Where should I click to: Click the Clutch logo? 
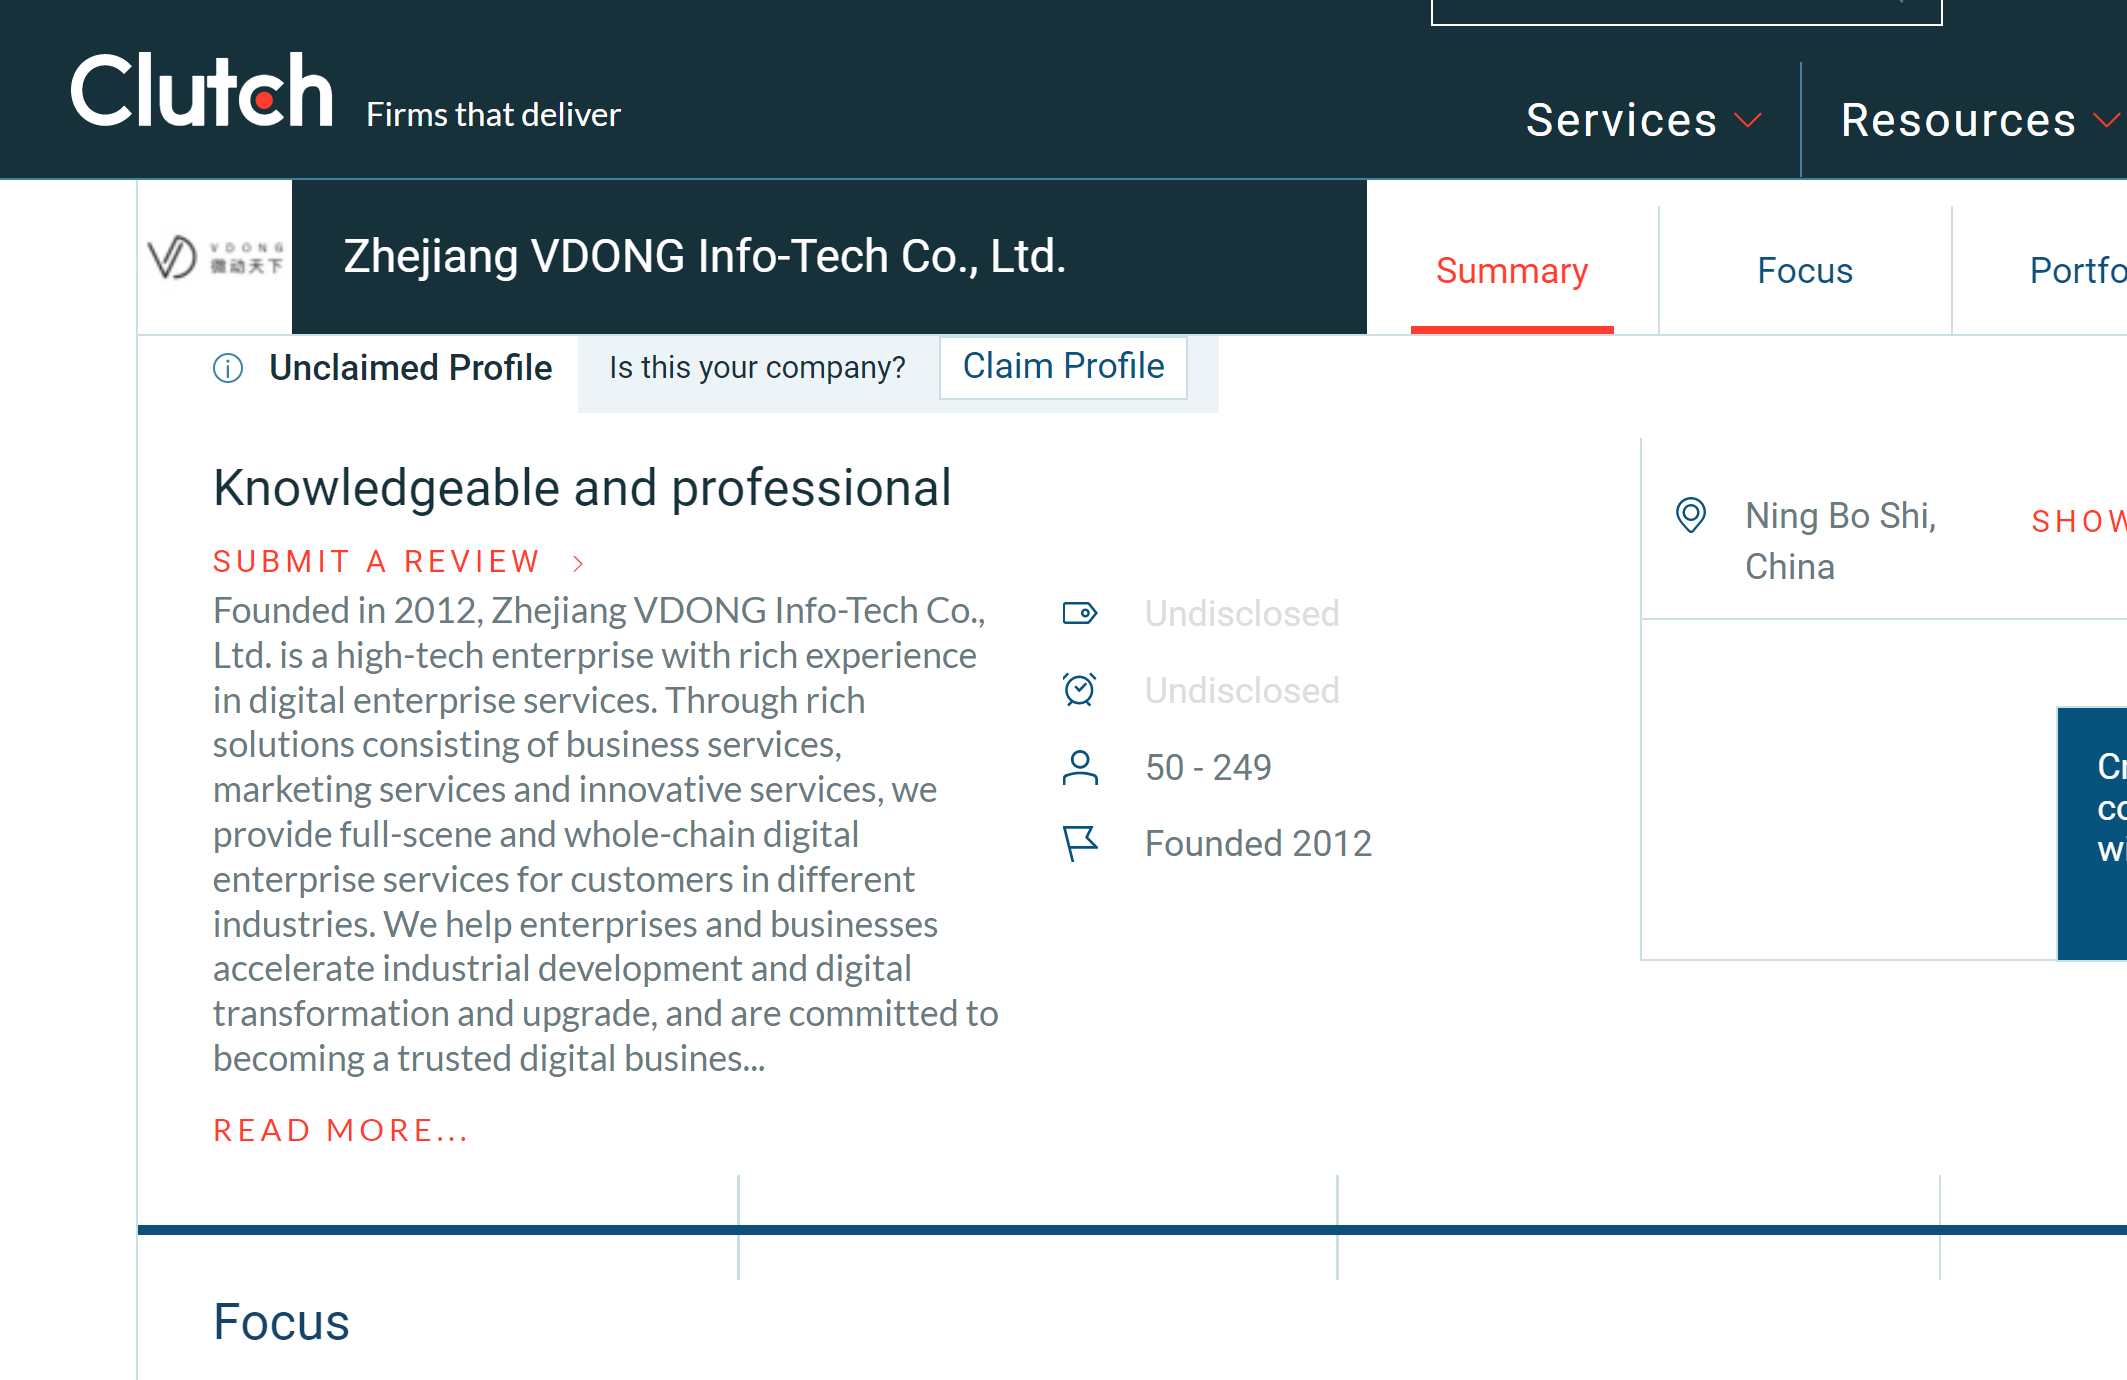201,91
